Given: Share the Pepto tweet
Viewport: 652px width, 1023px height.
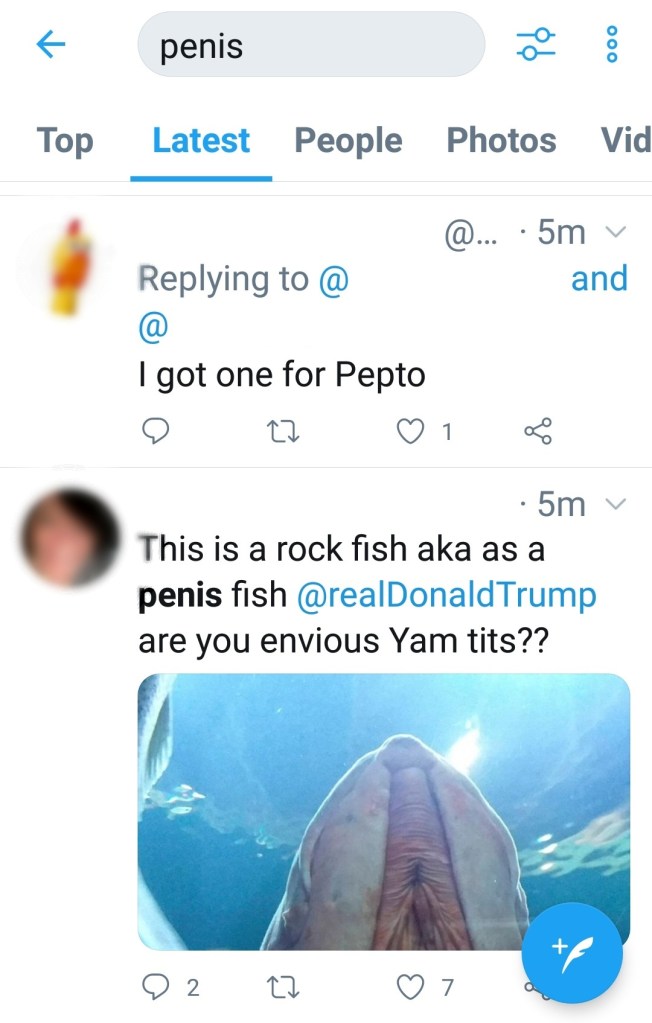Looking at the screenshot, I should click(x=538, y=431).
